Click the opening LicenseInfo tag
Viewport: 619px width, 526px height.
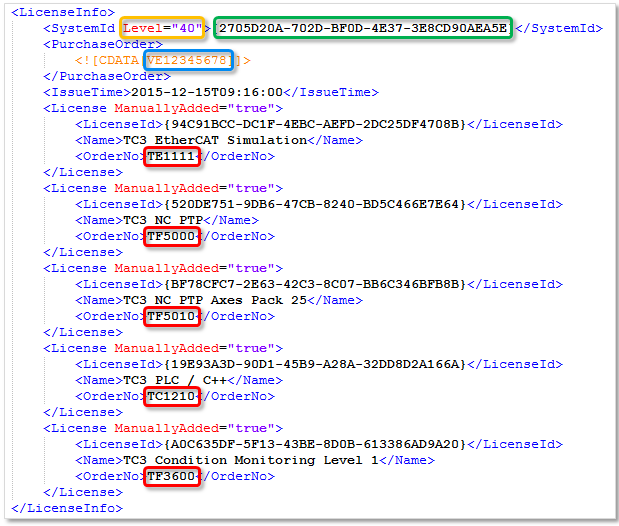click(x=63, y=12)
